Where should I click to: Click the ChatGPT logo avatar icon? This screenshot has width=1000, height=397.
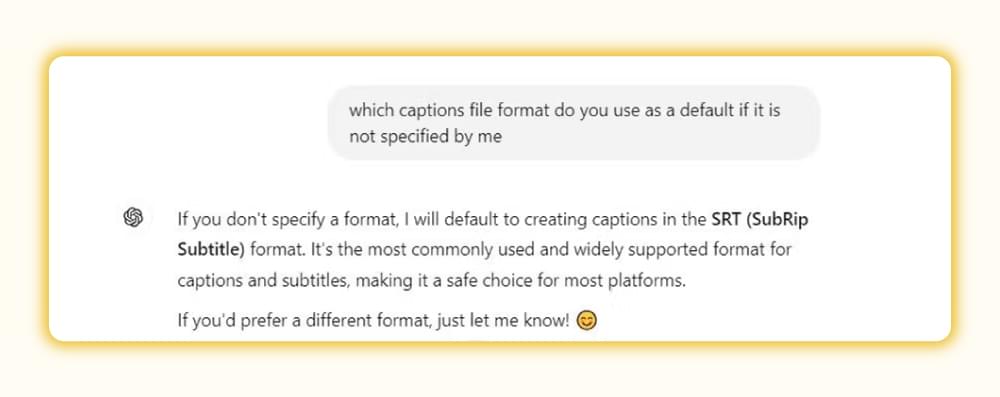coord(133,218)
